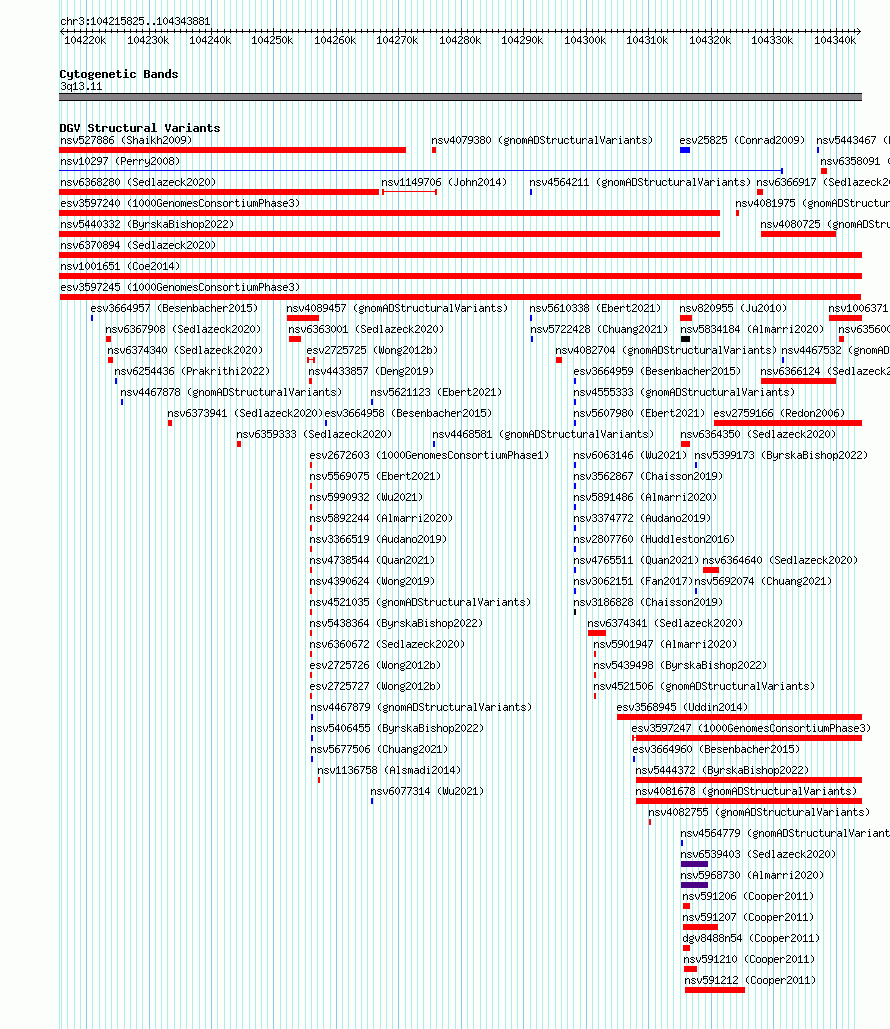890x1029 pixels.
Task: Select nsv591207 (Cooper2011) label
Action: coord(748,917)
